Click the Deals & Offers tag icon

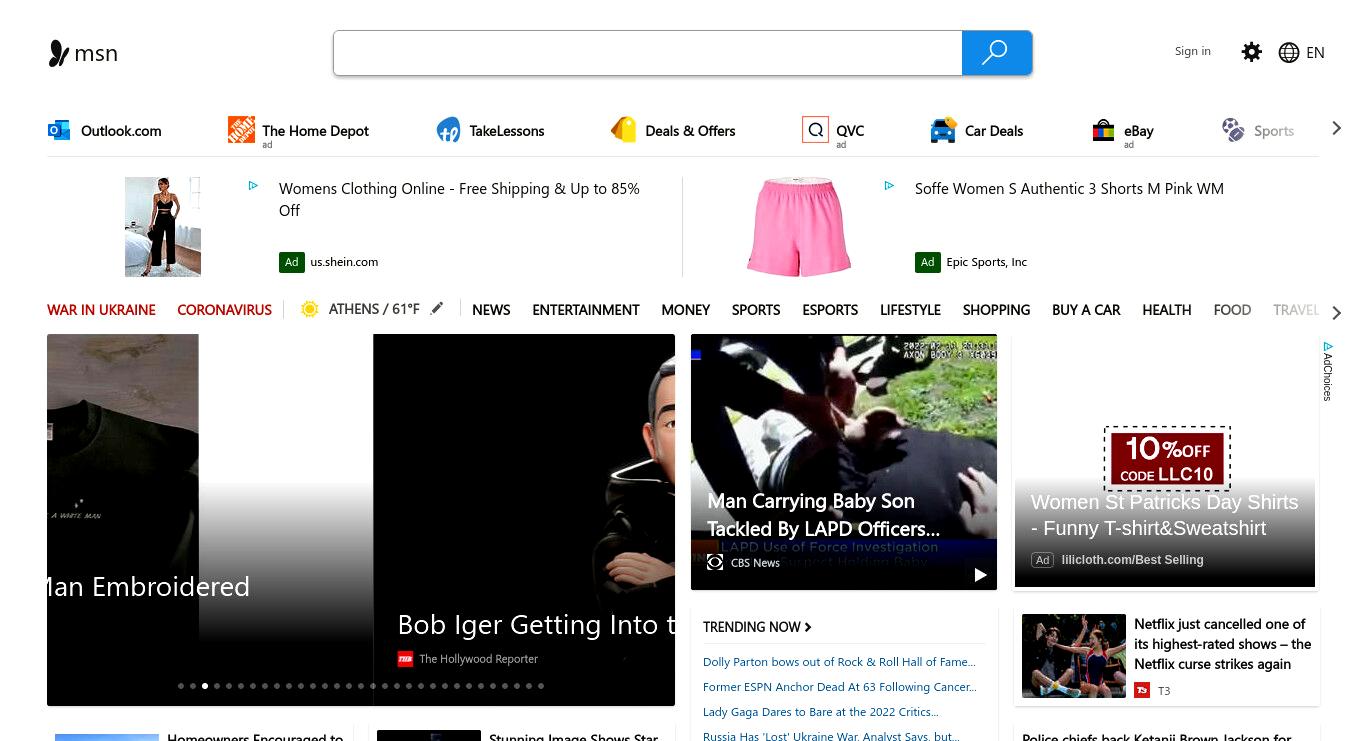(x=624, y=130)
